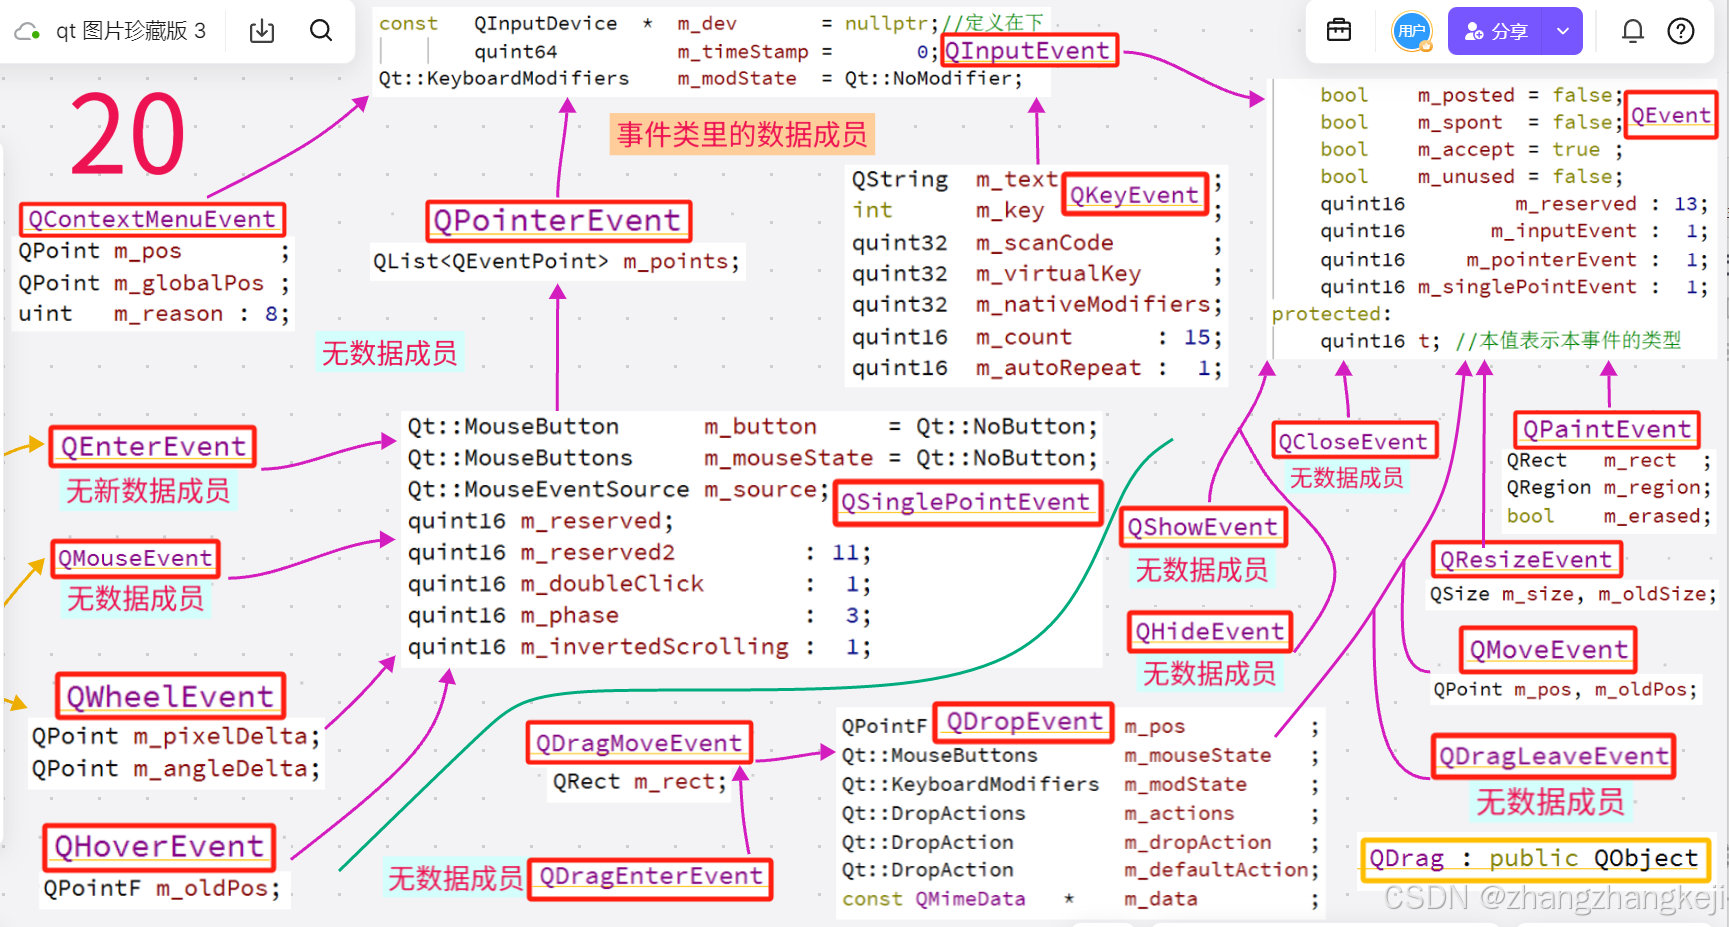Click the quint16 t; type comment line
The width and height of the screenshot is (1729, 927).
pyautogui.click(x=1500, y=341)
